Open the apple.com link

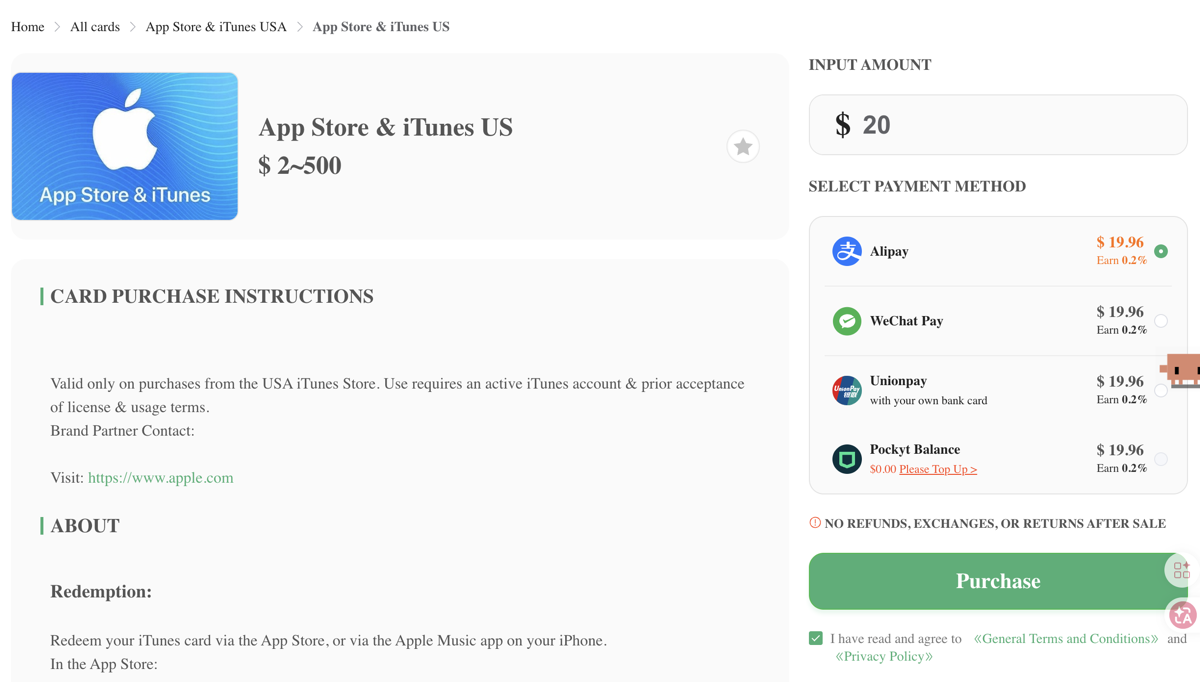tap(161, 478)
